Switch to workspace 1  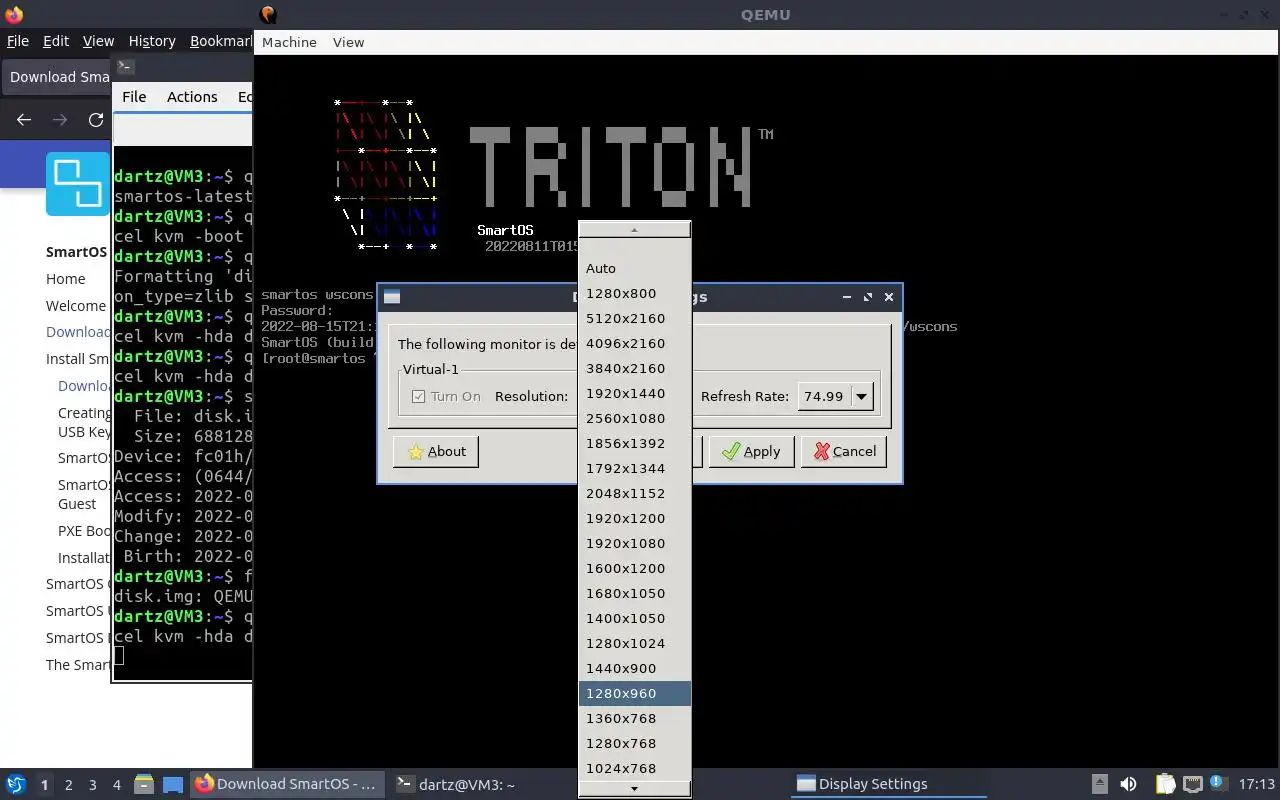coord(44,785)
